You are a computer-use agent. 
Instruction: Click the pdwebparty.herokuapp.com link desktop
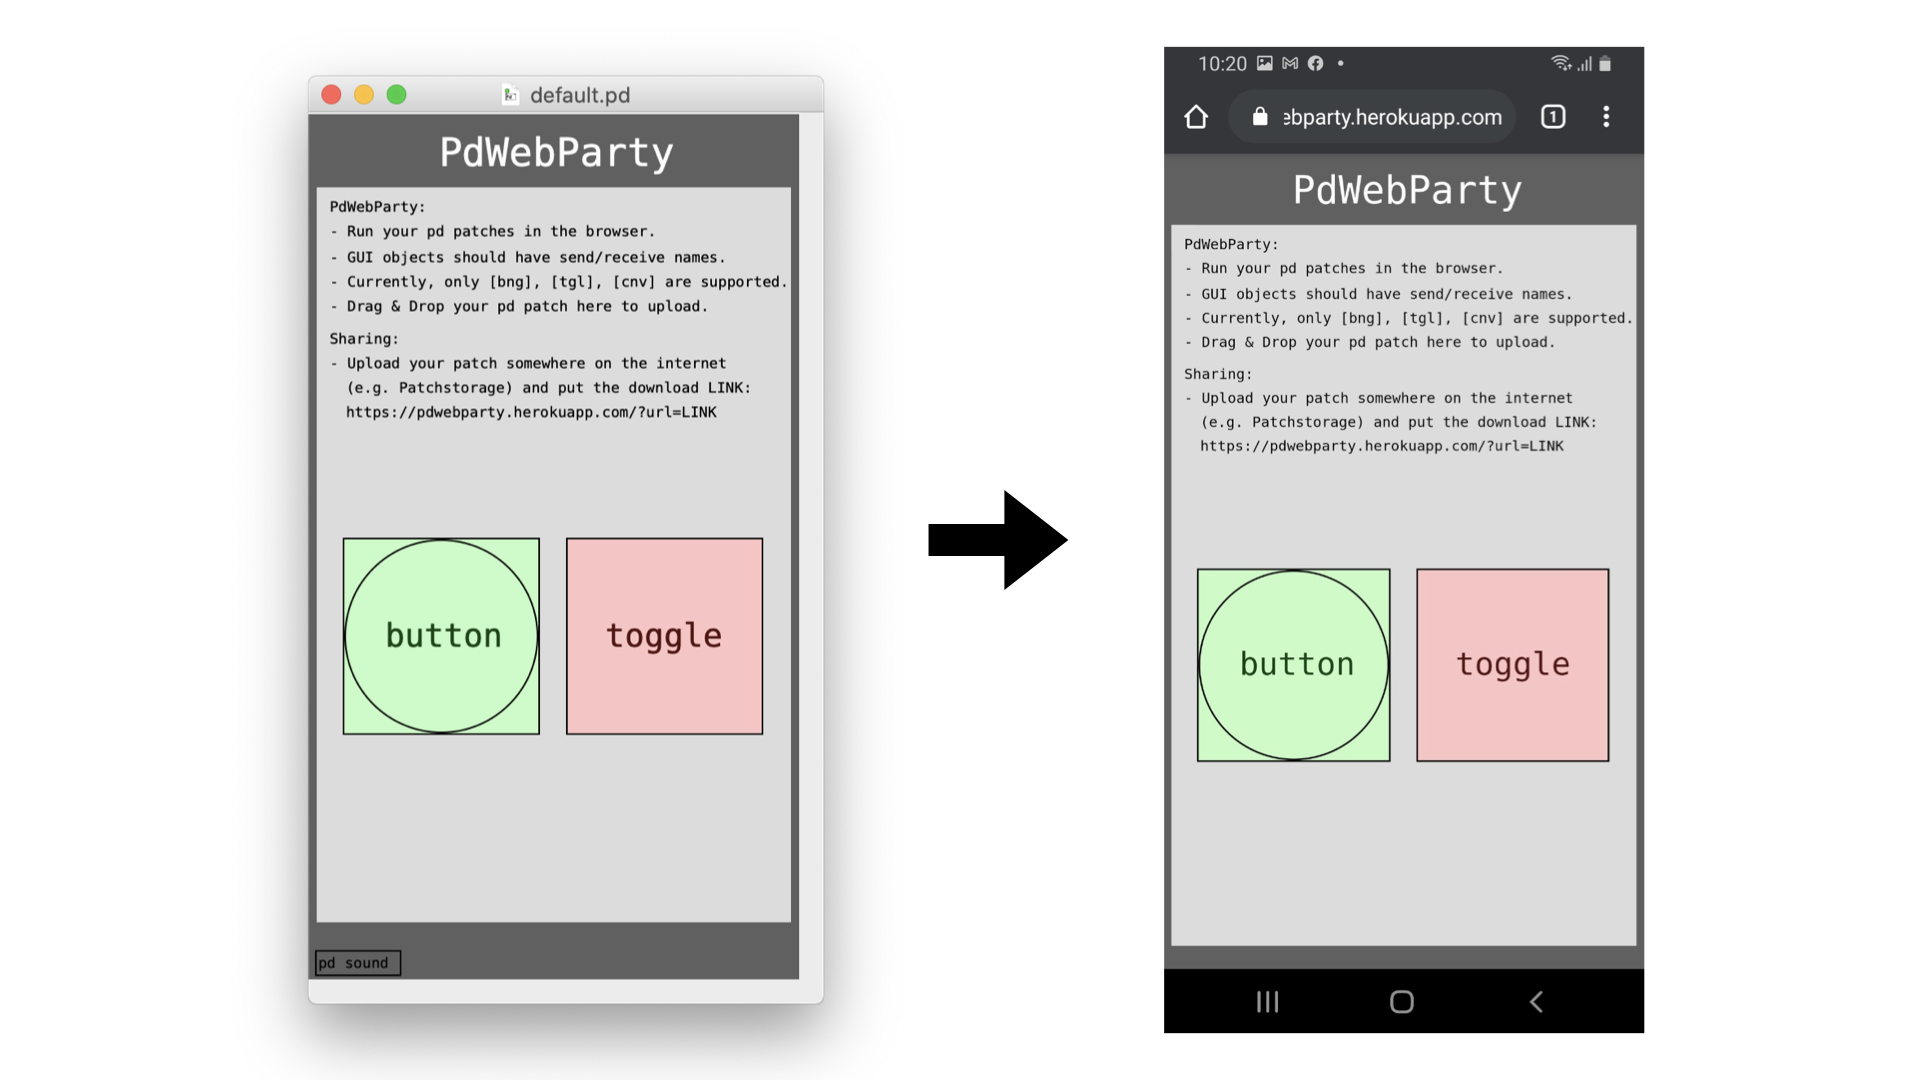coord(533,411)
